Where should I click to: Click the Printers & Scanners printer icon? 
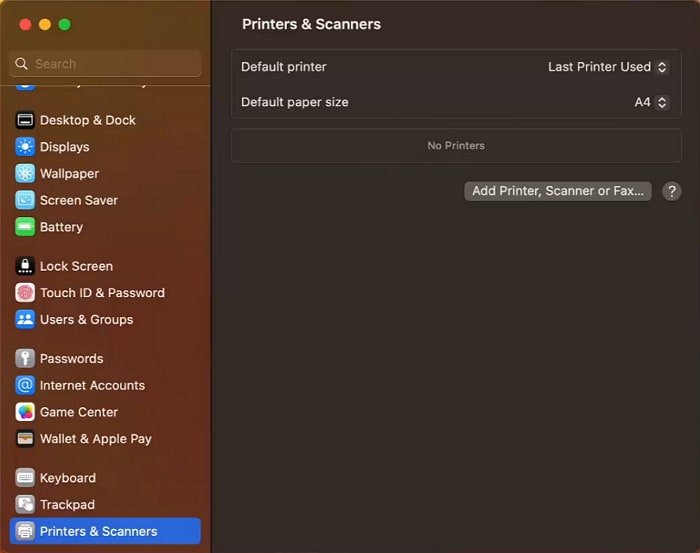pyautogui.click(x=25, y=531)
